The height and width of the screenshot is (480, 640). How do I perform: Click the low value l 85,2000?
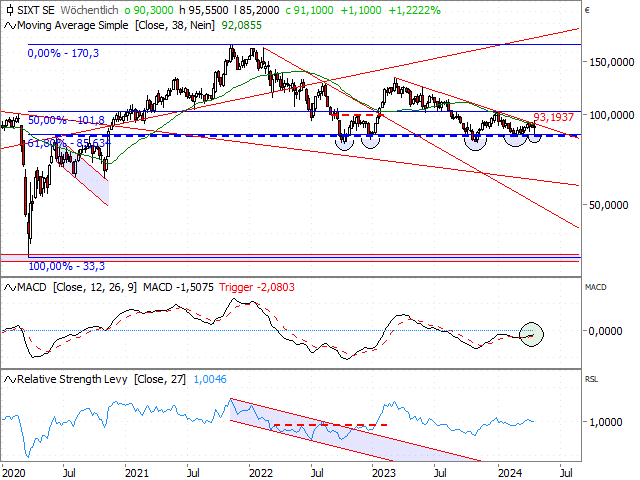[257, 10]
